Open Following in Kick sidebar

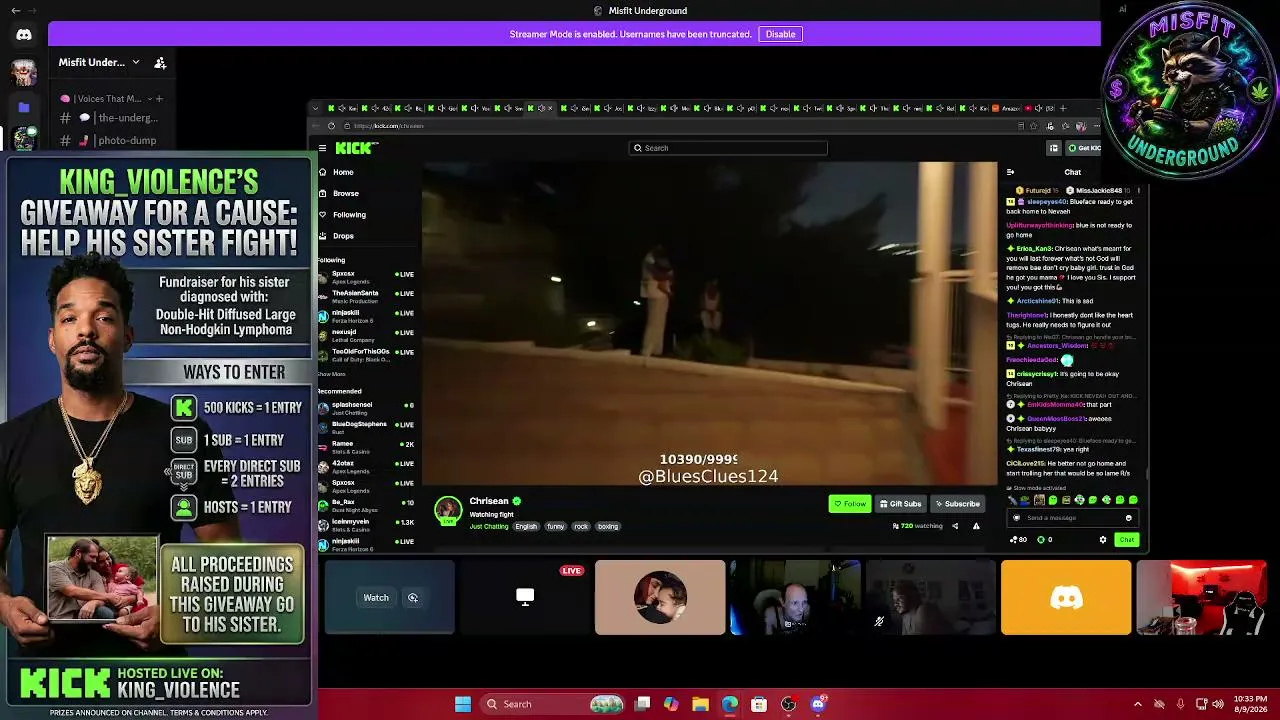tap(349, 214)
